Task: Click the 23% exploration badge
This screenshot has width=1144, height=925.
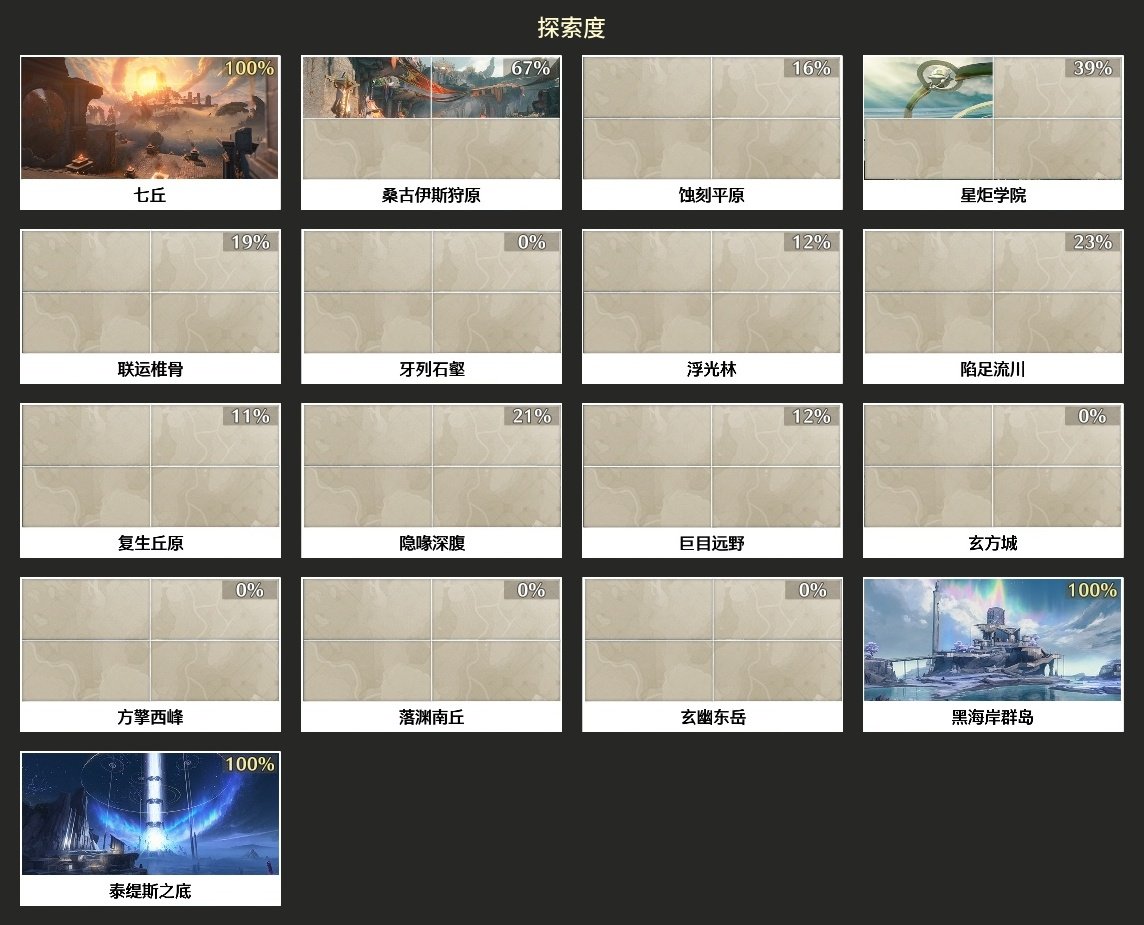Action: pyautogui.click(x=1092, y=241)
